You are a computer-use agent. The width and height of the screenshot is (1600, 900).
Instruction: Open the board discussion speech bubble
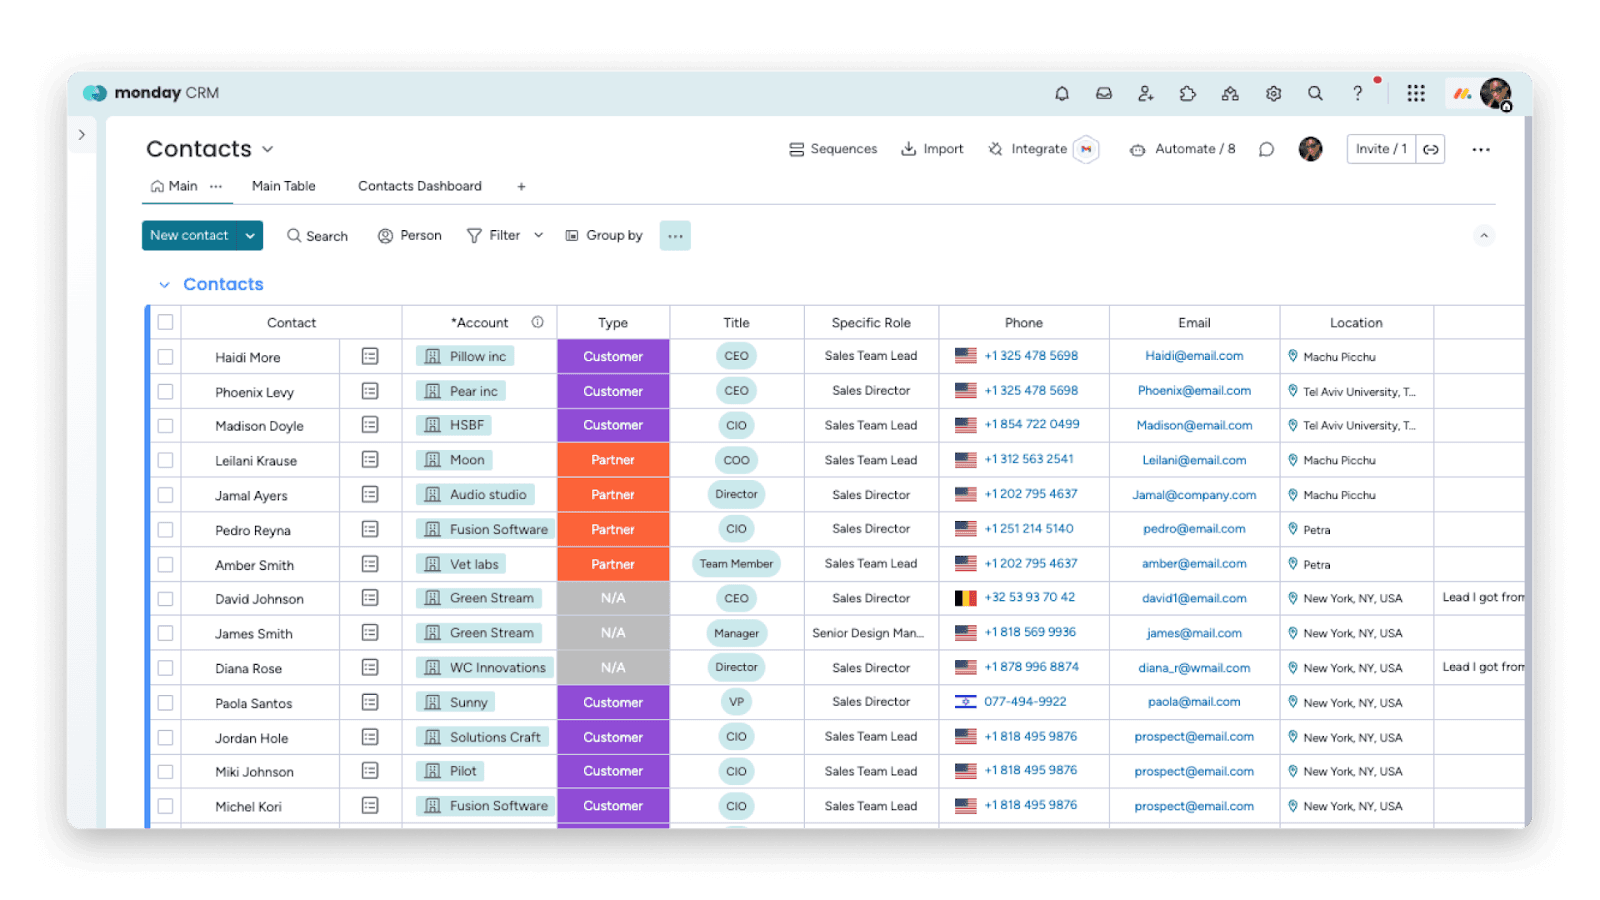point(1266,149)
